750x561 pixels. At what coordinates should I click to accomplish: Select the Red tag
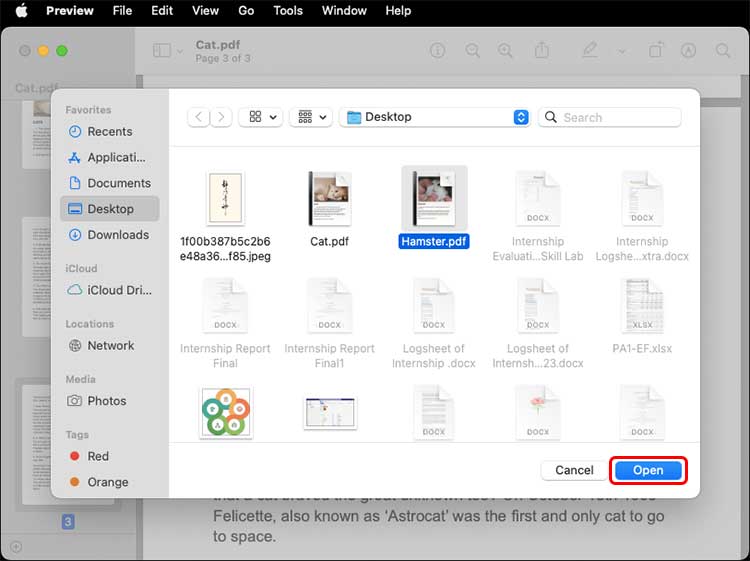click(110, 456)
